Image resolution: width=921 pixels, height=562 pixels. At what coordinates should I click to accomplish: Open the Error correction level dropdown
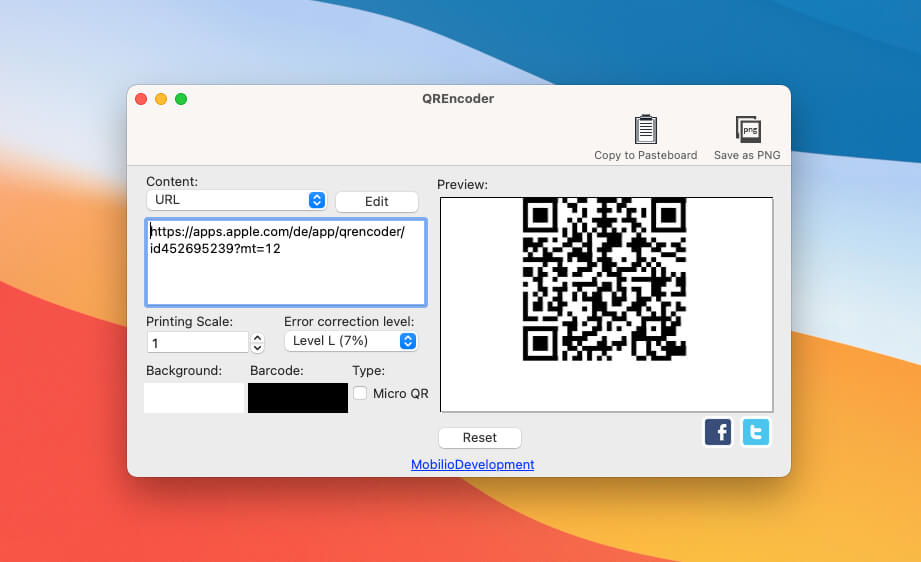coord(351,341)
